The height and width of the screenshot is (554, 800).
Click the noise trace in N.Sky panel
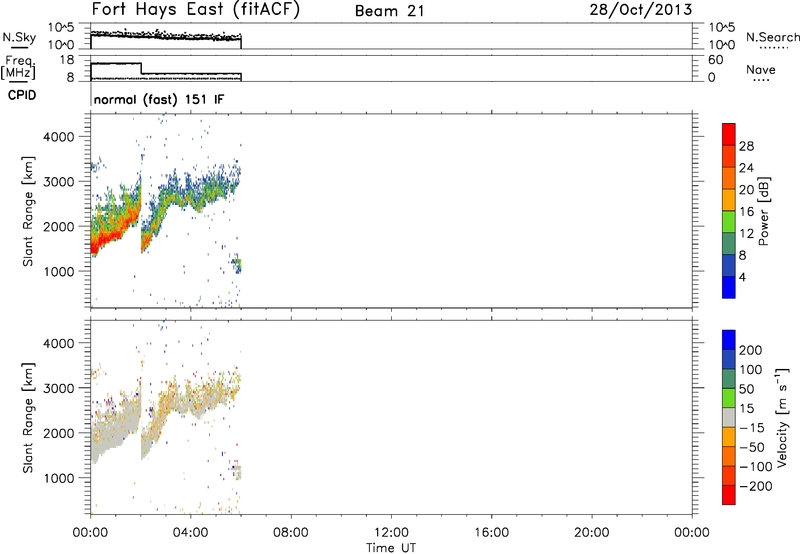click(x=166, y=36)
